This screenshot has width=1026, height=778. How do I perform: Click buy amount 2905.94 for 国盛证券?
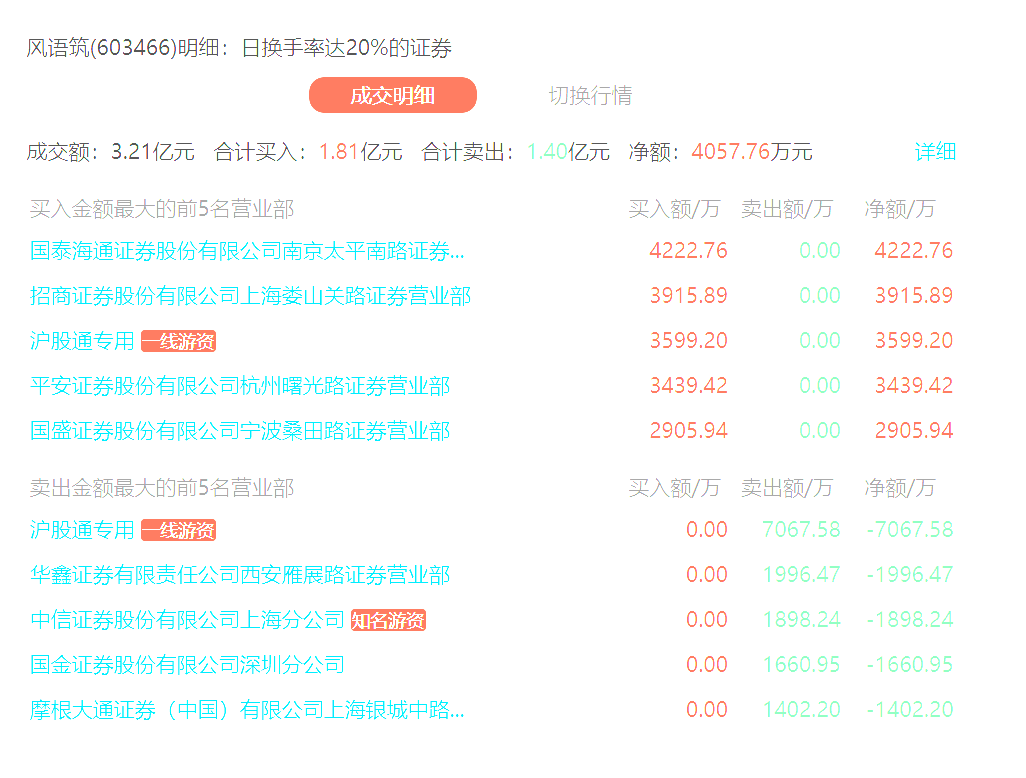(x=688, y=431)
